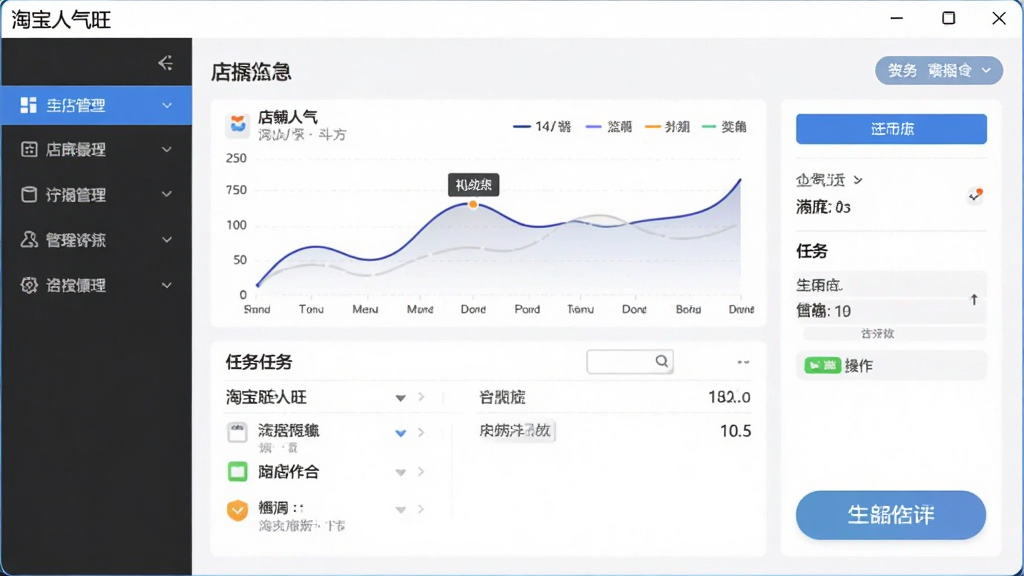
Task: Expand the chevron of database-icon sidebar item
Action: point(167,195)
